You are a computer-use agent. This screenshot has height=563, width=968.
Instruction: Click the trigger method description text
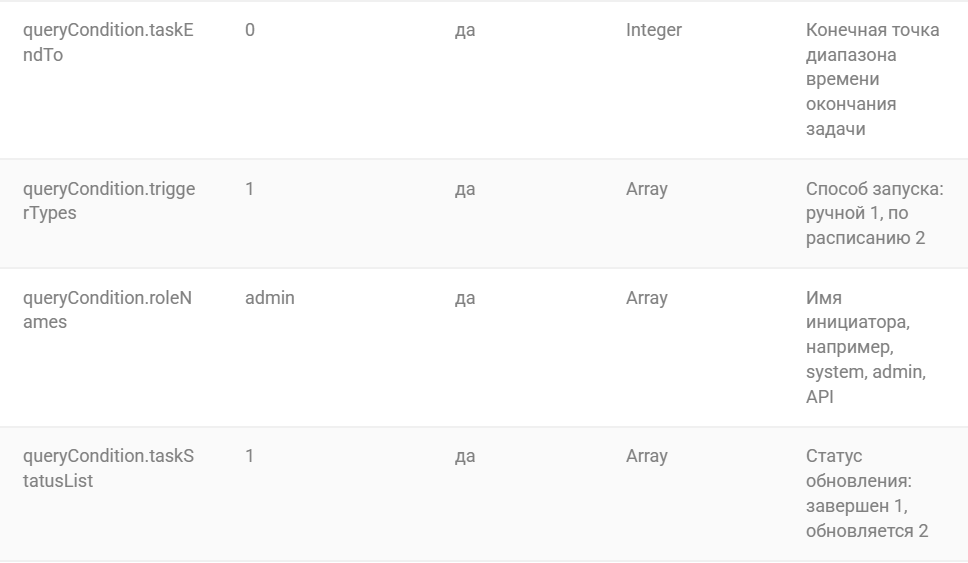(874, 213)
